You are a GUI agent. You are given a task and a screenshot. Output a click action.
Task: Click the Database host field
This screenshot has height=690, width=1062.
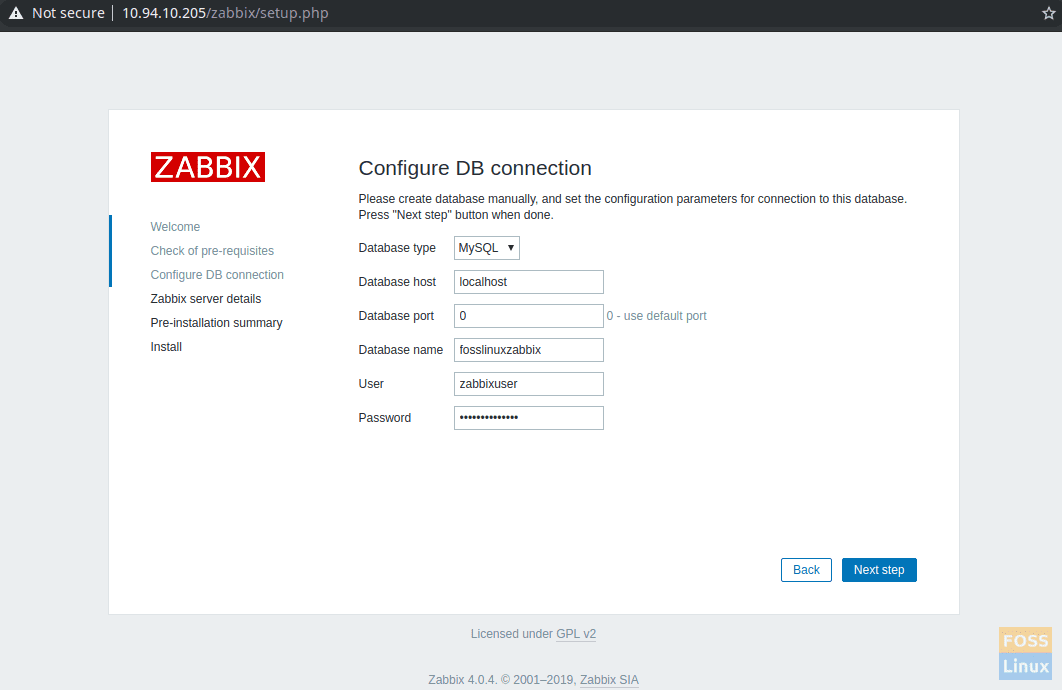(x=528, y=282)
